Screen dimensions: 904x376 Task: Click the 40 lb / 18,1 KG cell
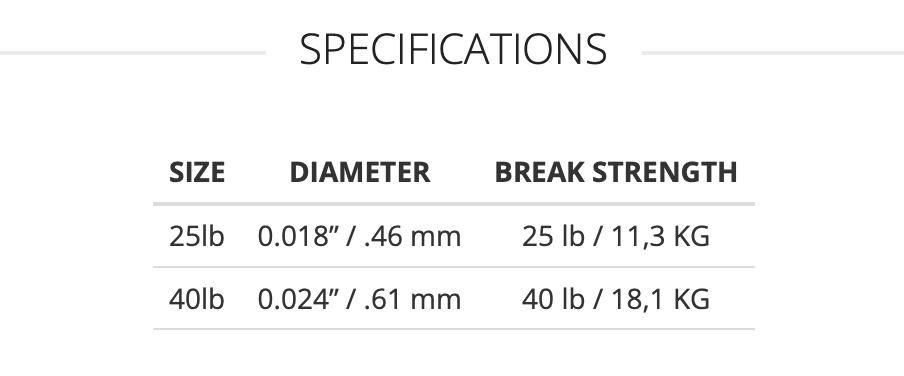coord(616,299)
